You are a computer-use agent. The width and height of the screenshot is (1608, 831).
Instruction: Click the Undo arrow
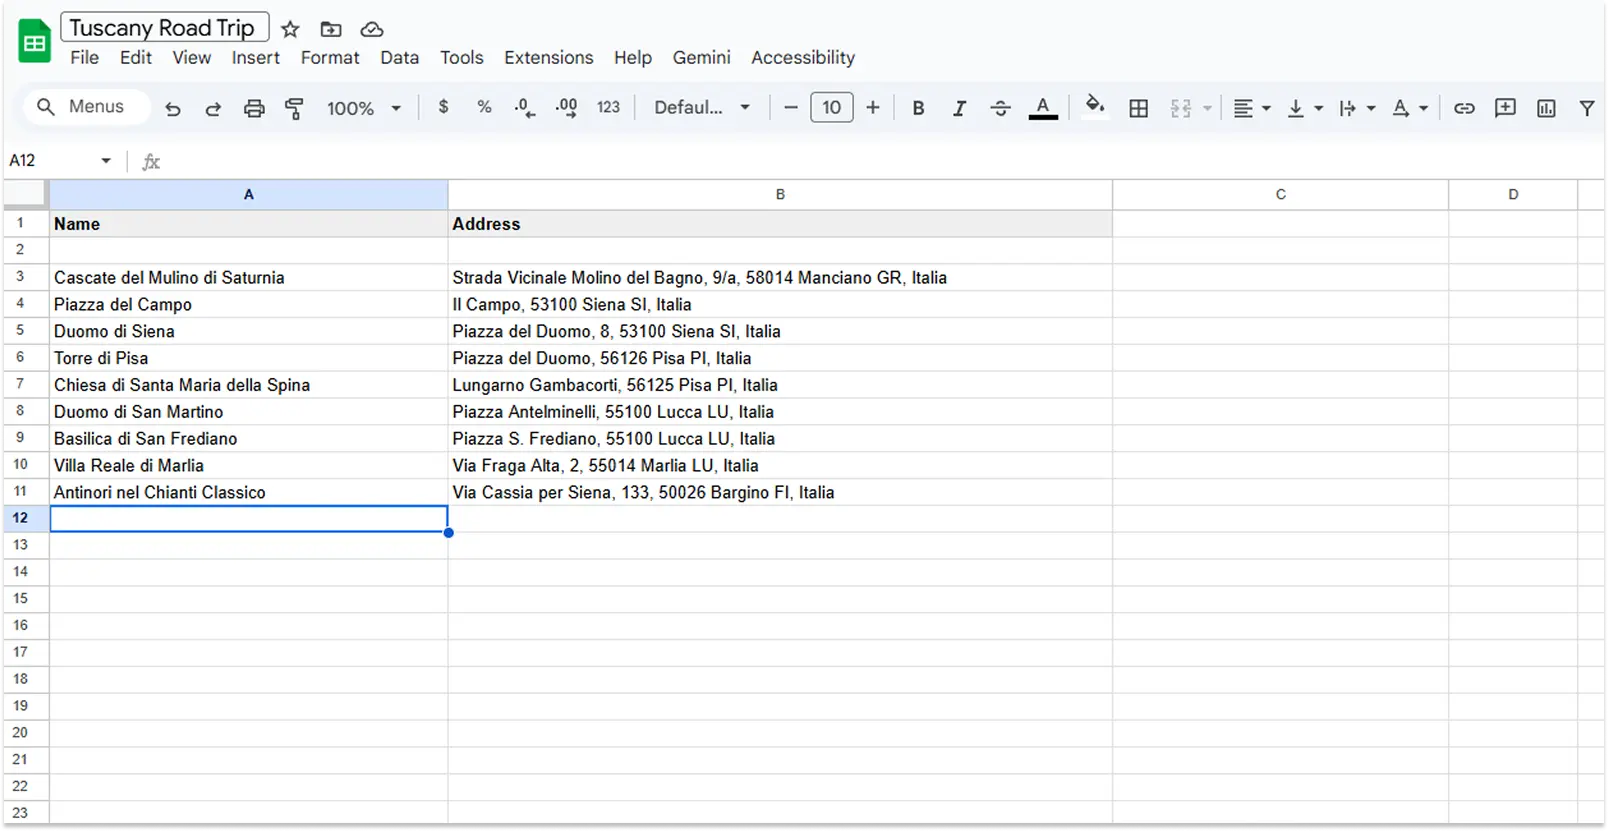173,108
